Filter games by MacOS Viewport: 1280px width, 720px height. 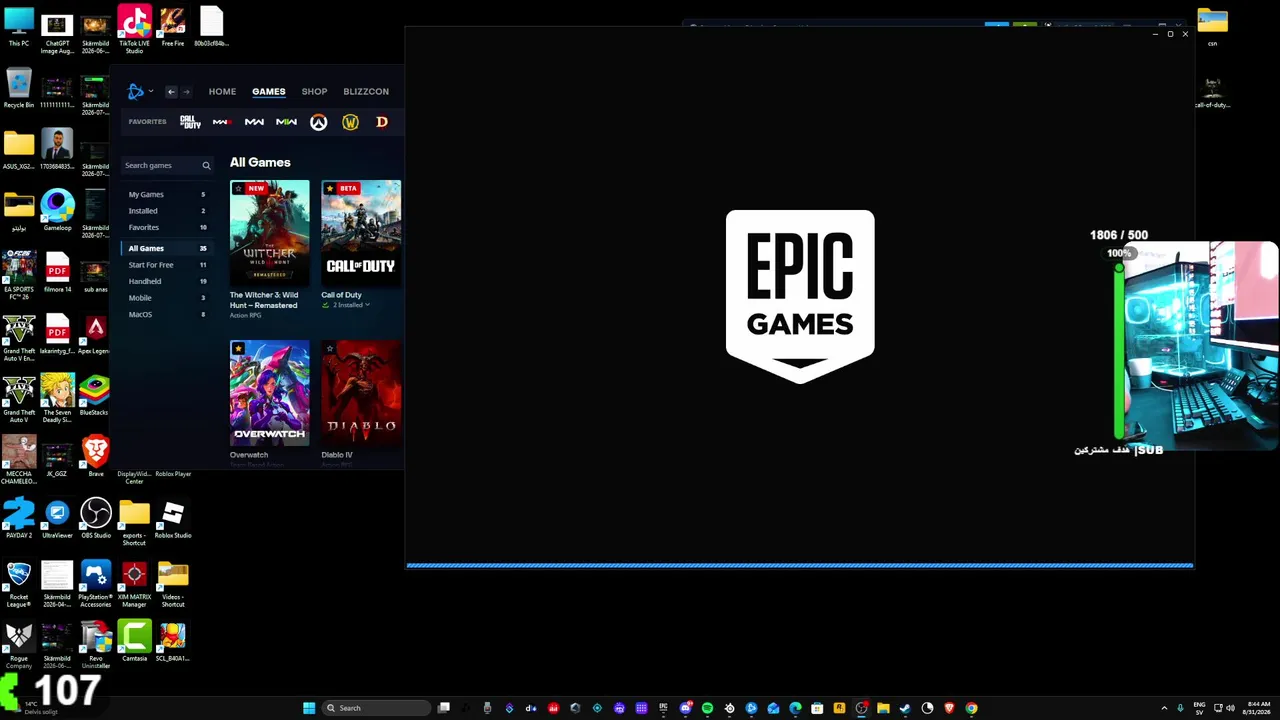tap(166, 315)
